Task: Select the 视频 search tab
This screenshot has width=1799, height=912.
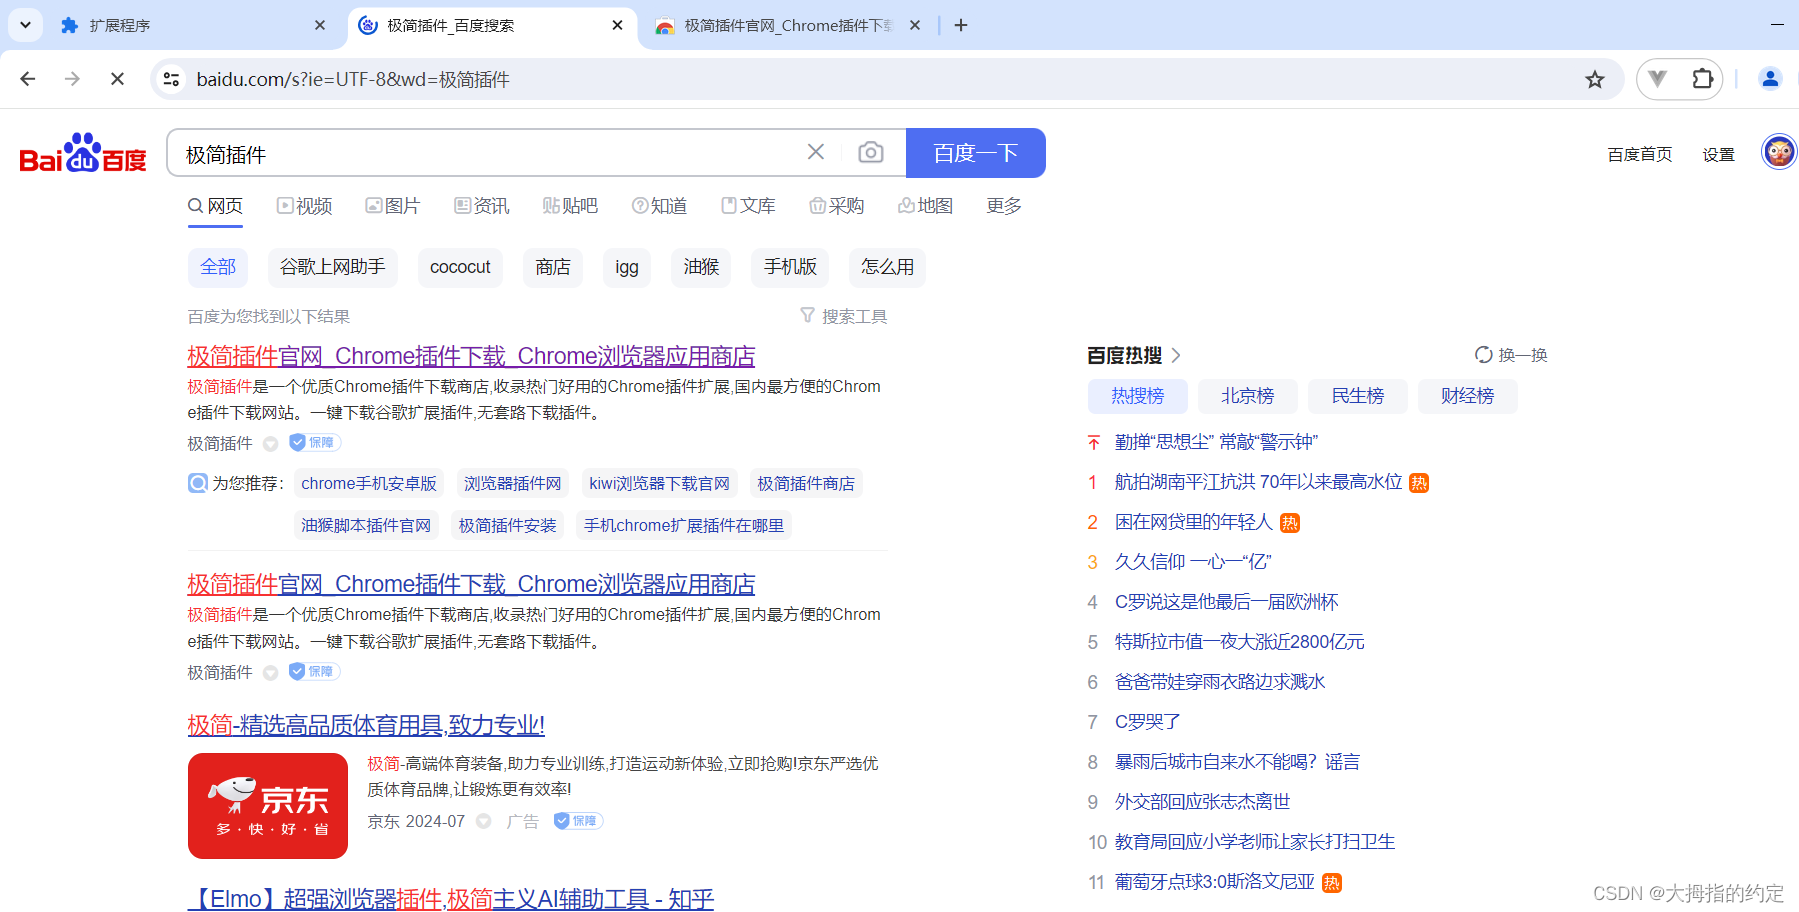Action: click(x=304, y=206)
